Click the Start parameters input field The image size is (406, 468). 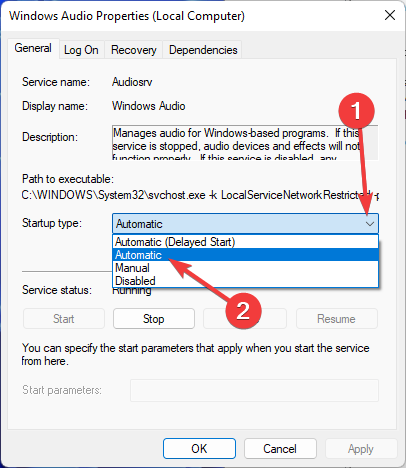(254, 390)
